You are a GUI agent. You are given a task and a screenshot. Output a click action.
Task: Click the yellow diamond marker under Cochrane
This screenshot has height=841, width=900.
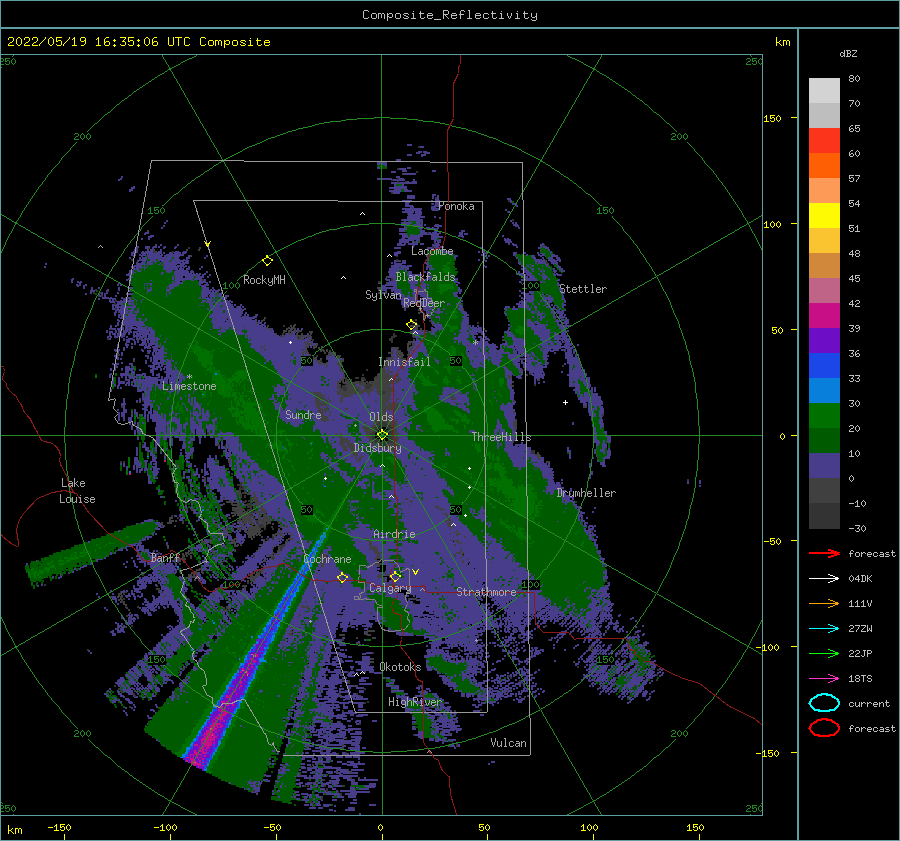tap(343, 577)
